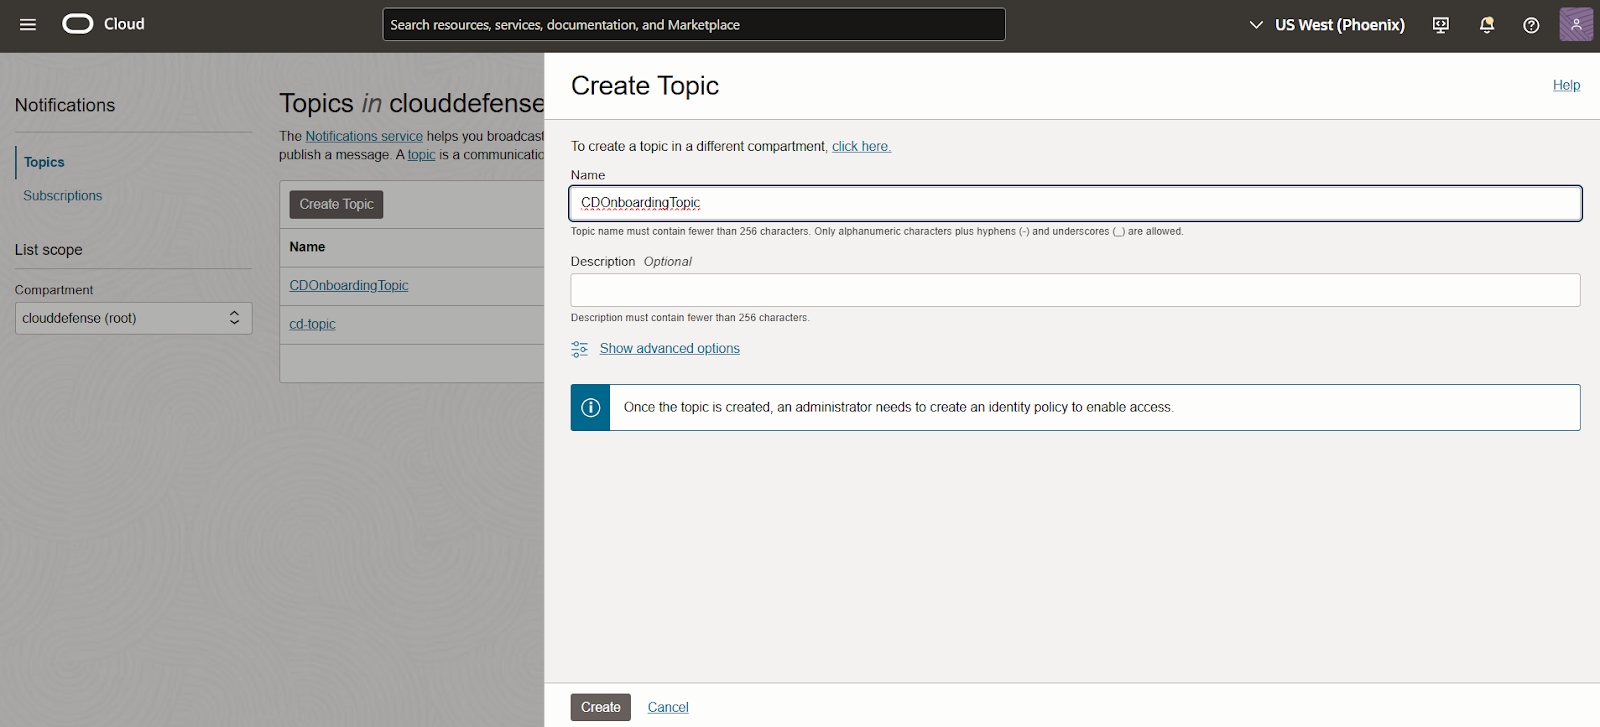The image size is (1600, 727).
Task: Open the announcements bell icon
Action: [1487, 25]
